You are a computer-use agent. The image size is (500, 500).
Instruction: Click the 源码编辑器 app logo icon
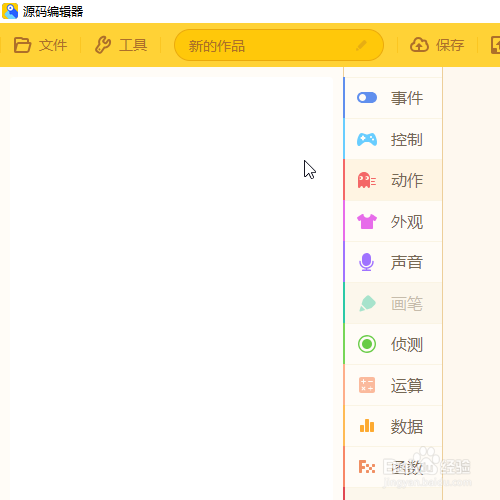click(x=10, y=11)
